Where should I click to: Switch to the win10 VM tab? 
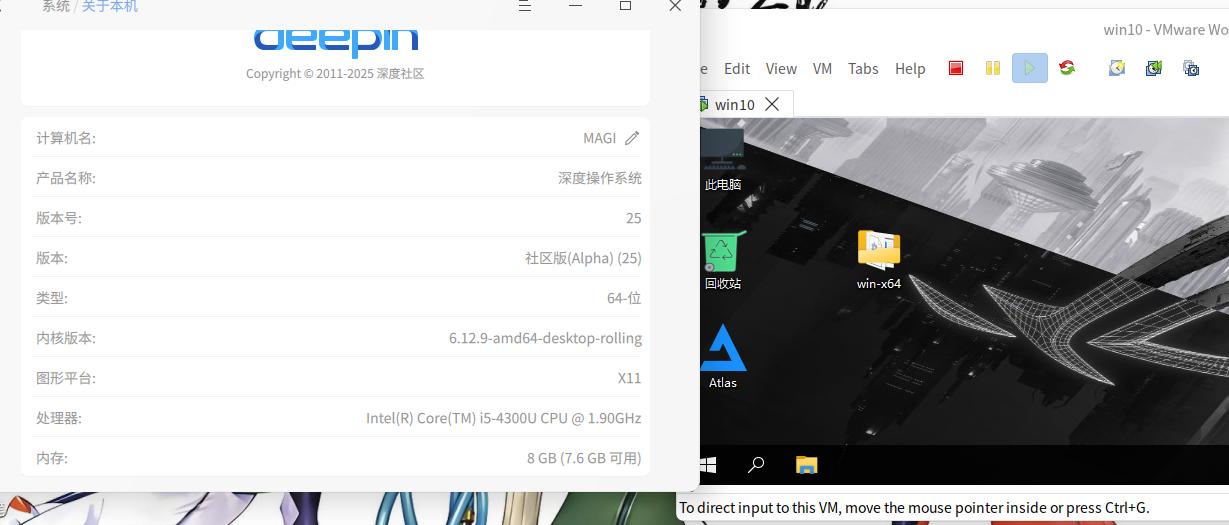[735, 104]
